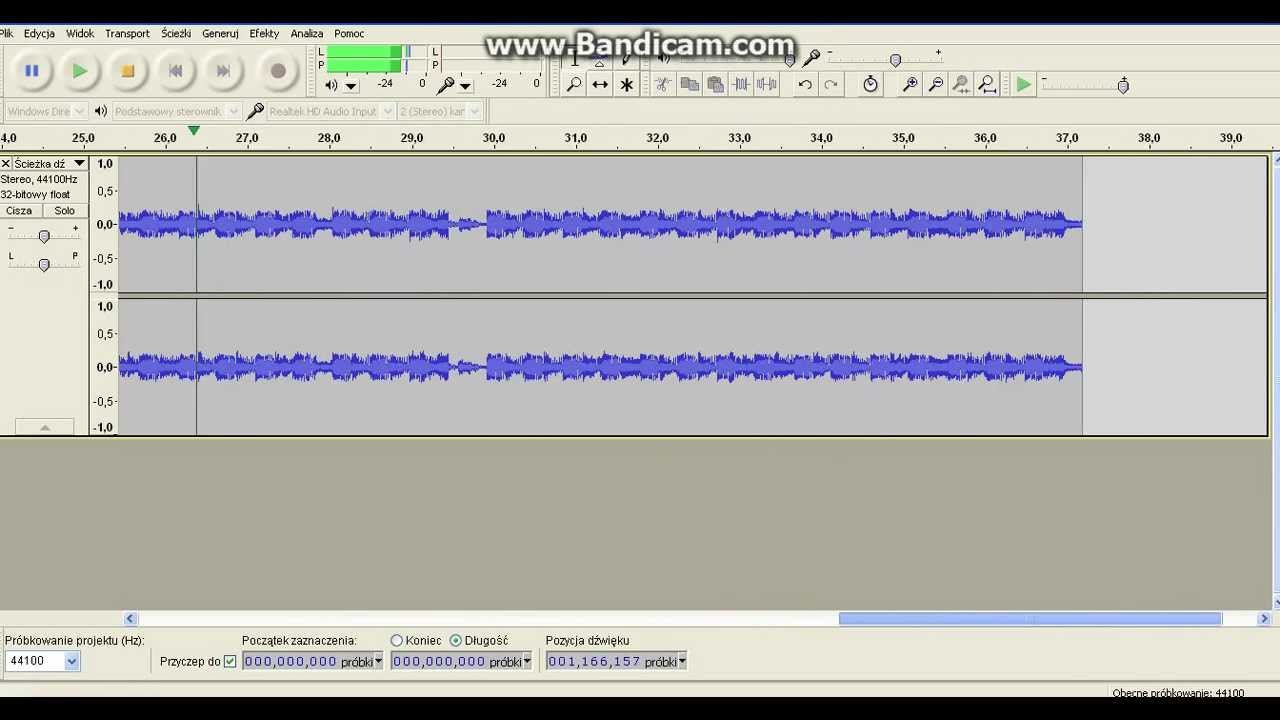Click the scroll left arrow
Image resolution: width=1280 pixels, height=720 pixels.
130,619
